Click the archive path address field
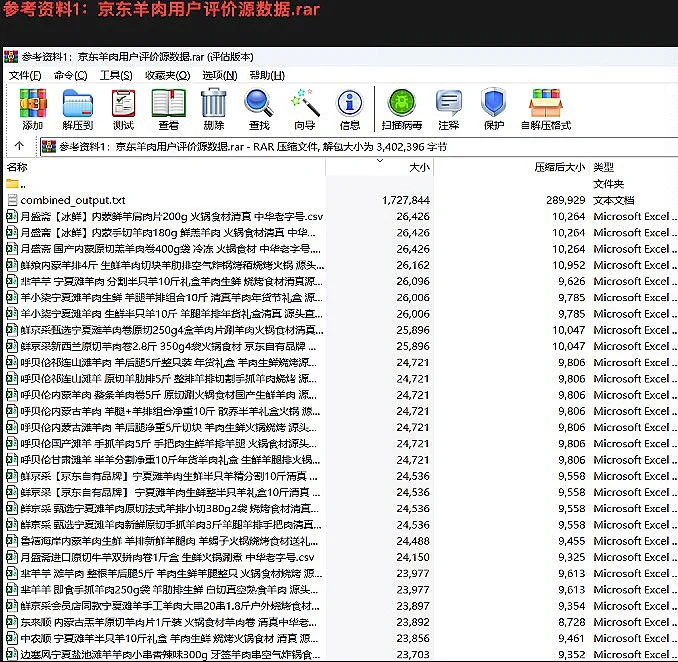Screen dimensions: 678x662 tap(359, 147)
